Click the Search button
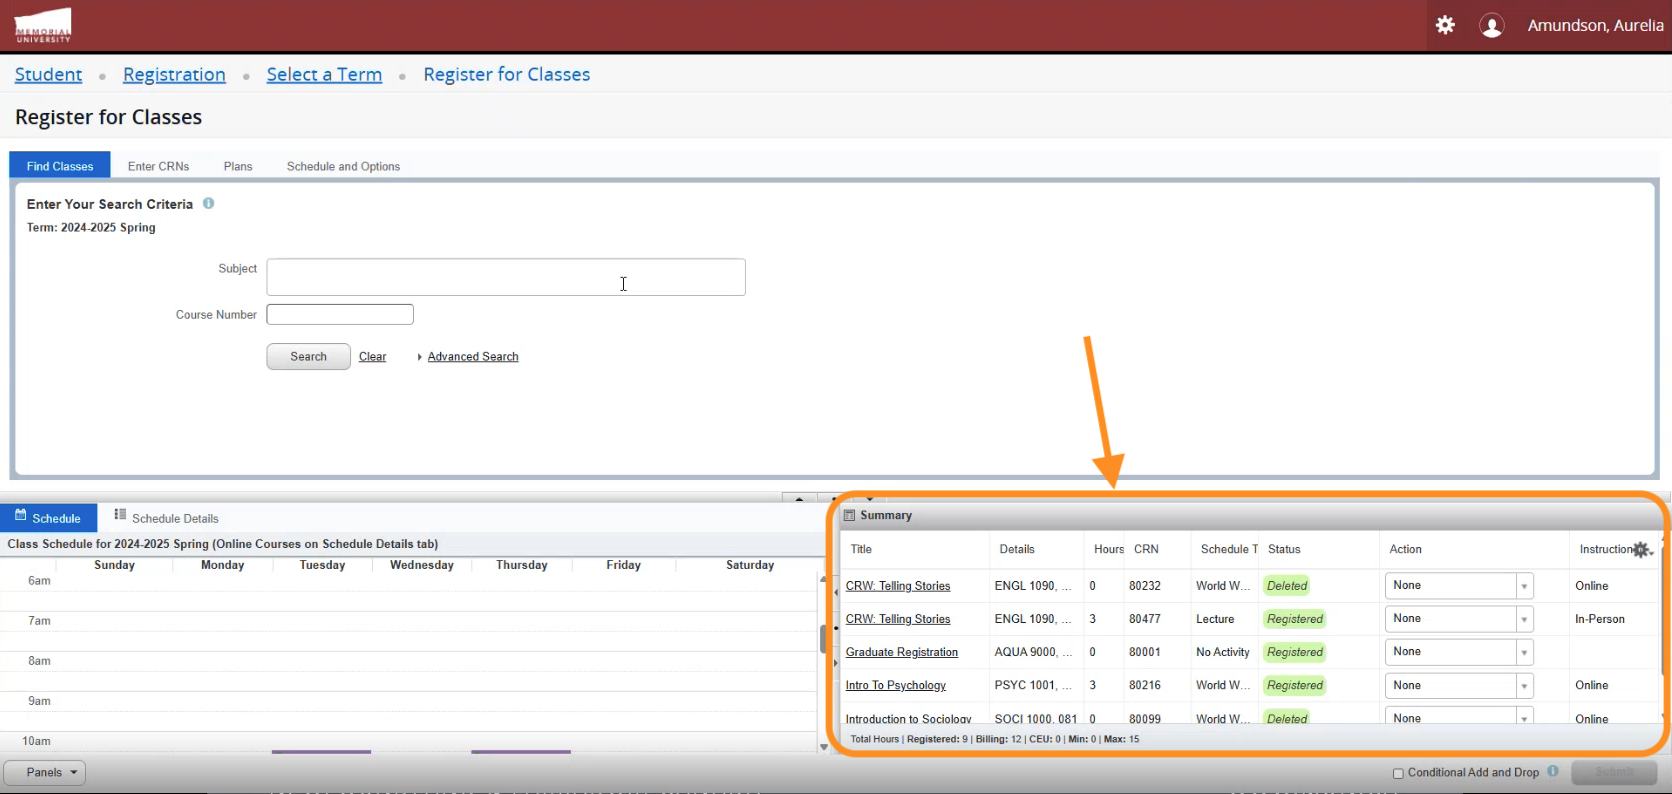Screen dimensions: 1672x794 point(308,357)
